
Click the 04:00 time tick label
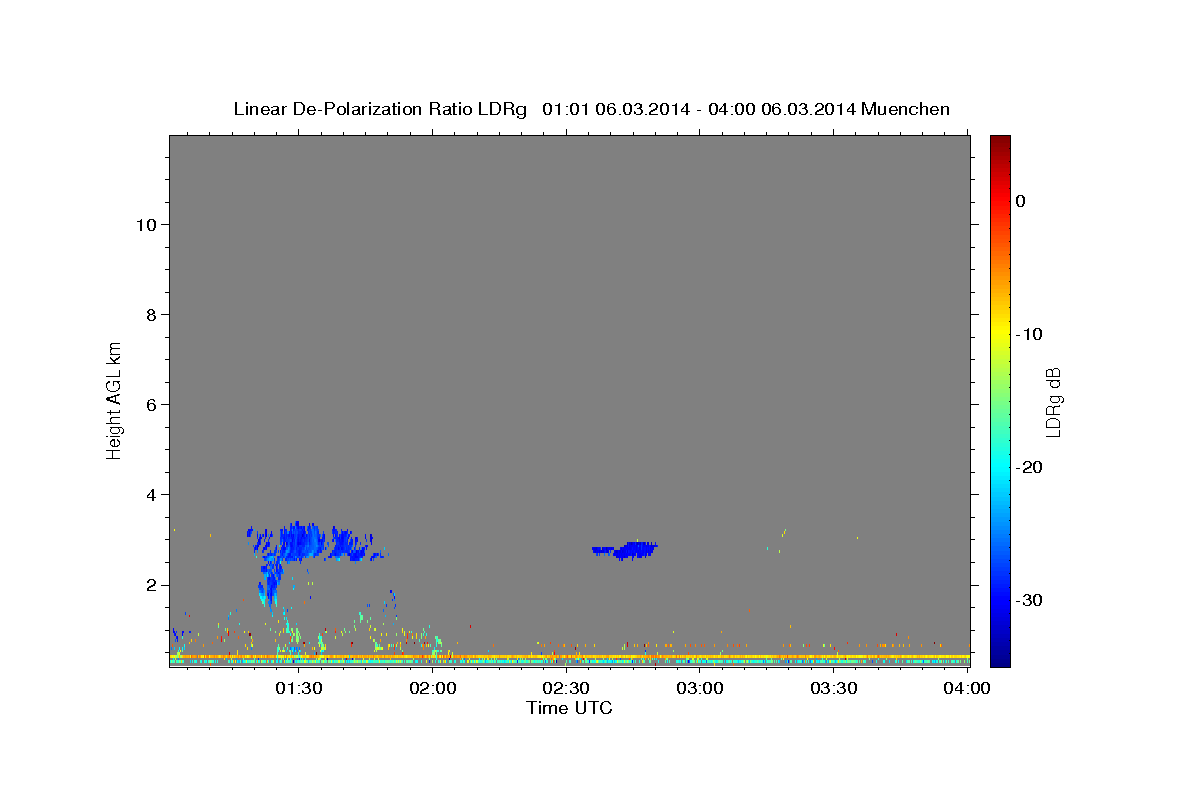[968, 688]
